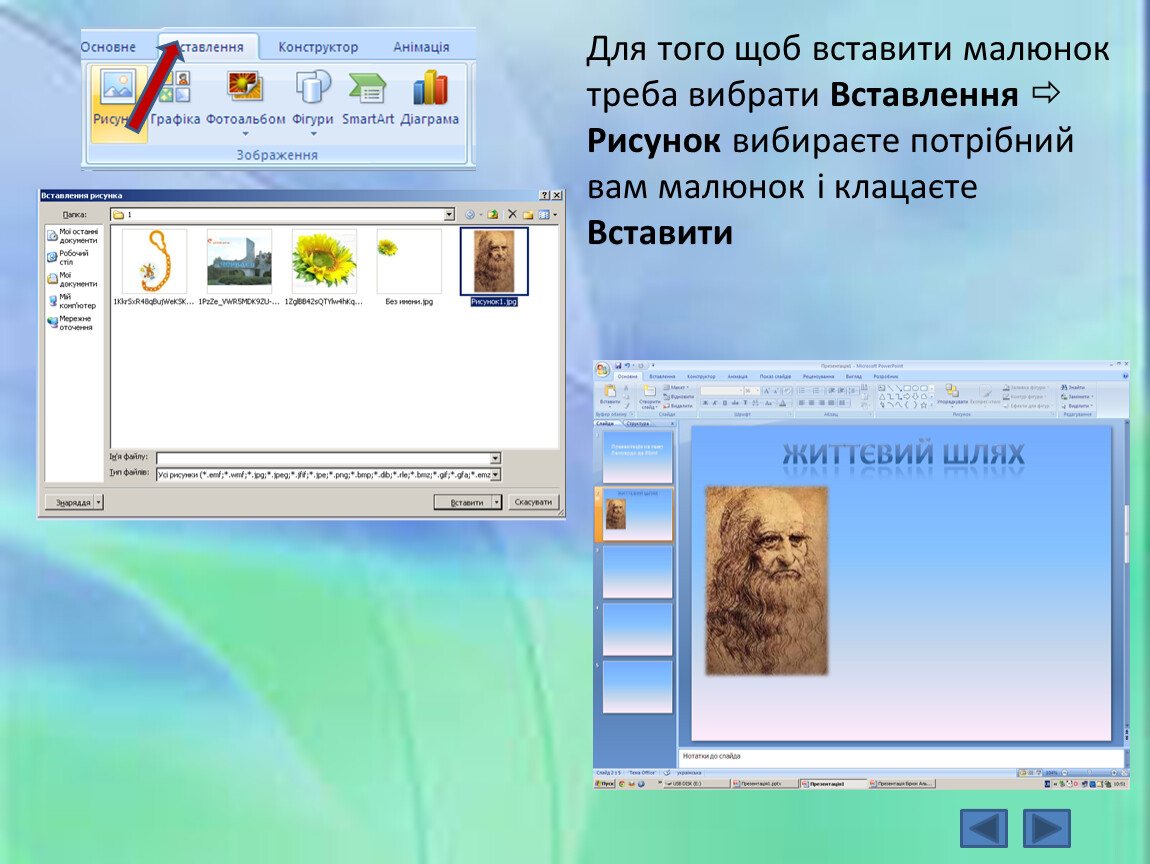Click Undo in the quick access toolbar
The image size is (1150, 864).
pyautogui.click(x=628, y=365)
